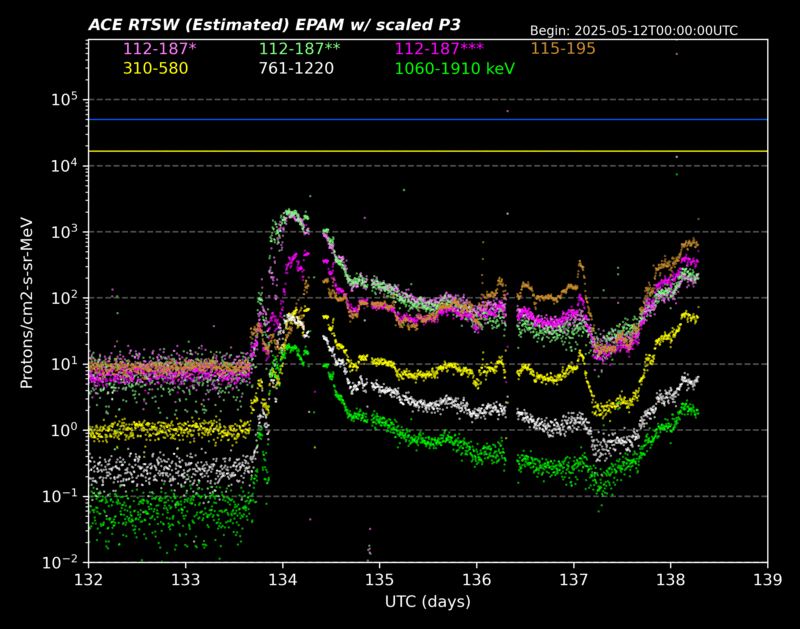
Task: Click the x-axis label 'UTC (days)'
Action: coord(428,601)
